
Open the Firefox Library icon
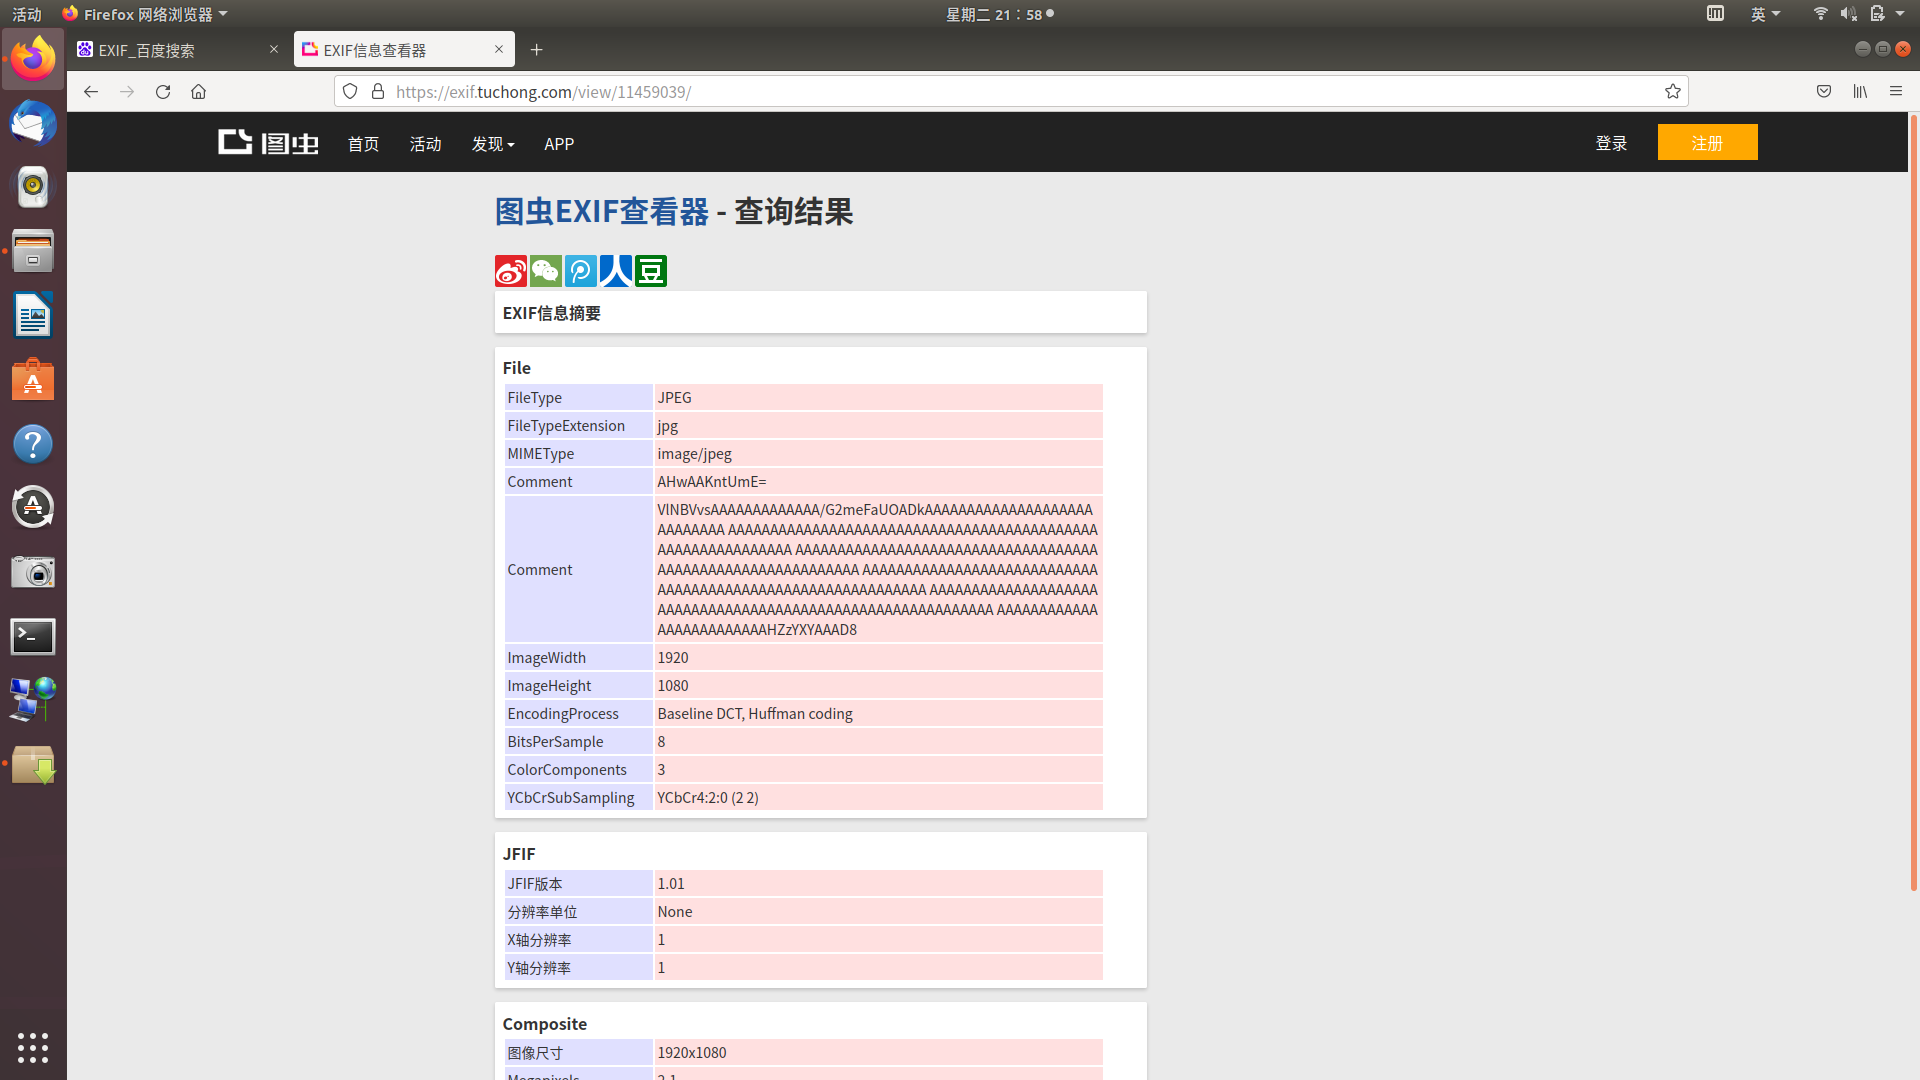coord(1860,91)
